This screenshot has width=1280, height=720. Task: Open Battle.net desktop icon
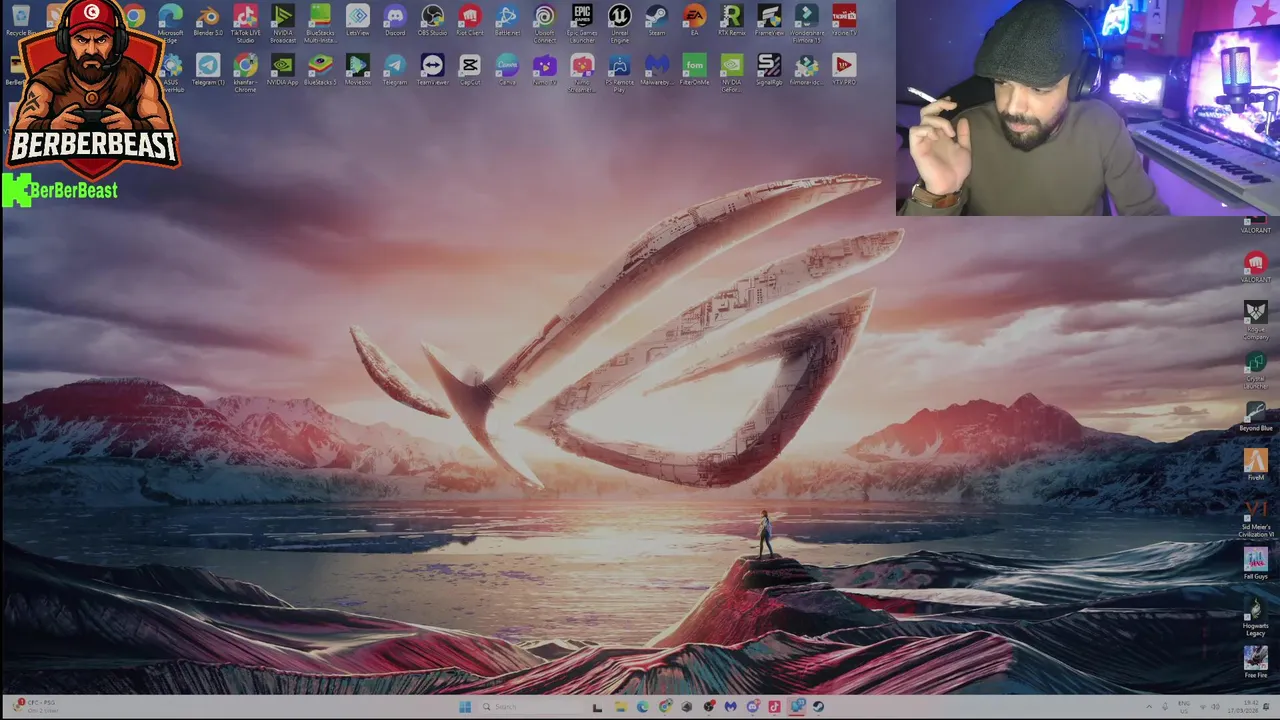pos(507,21)
